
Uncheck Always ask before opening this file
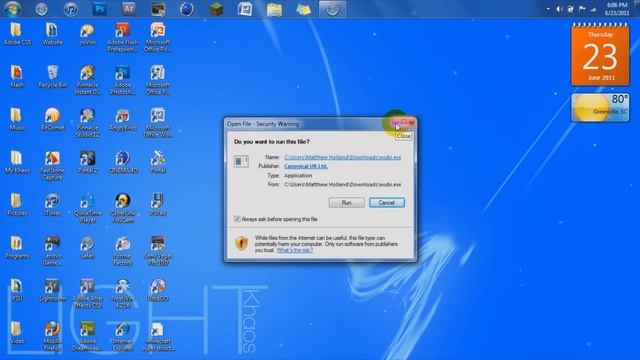pos(237,219)
